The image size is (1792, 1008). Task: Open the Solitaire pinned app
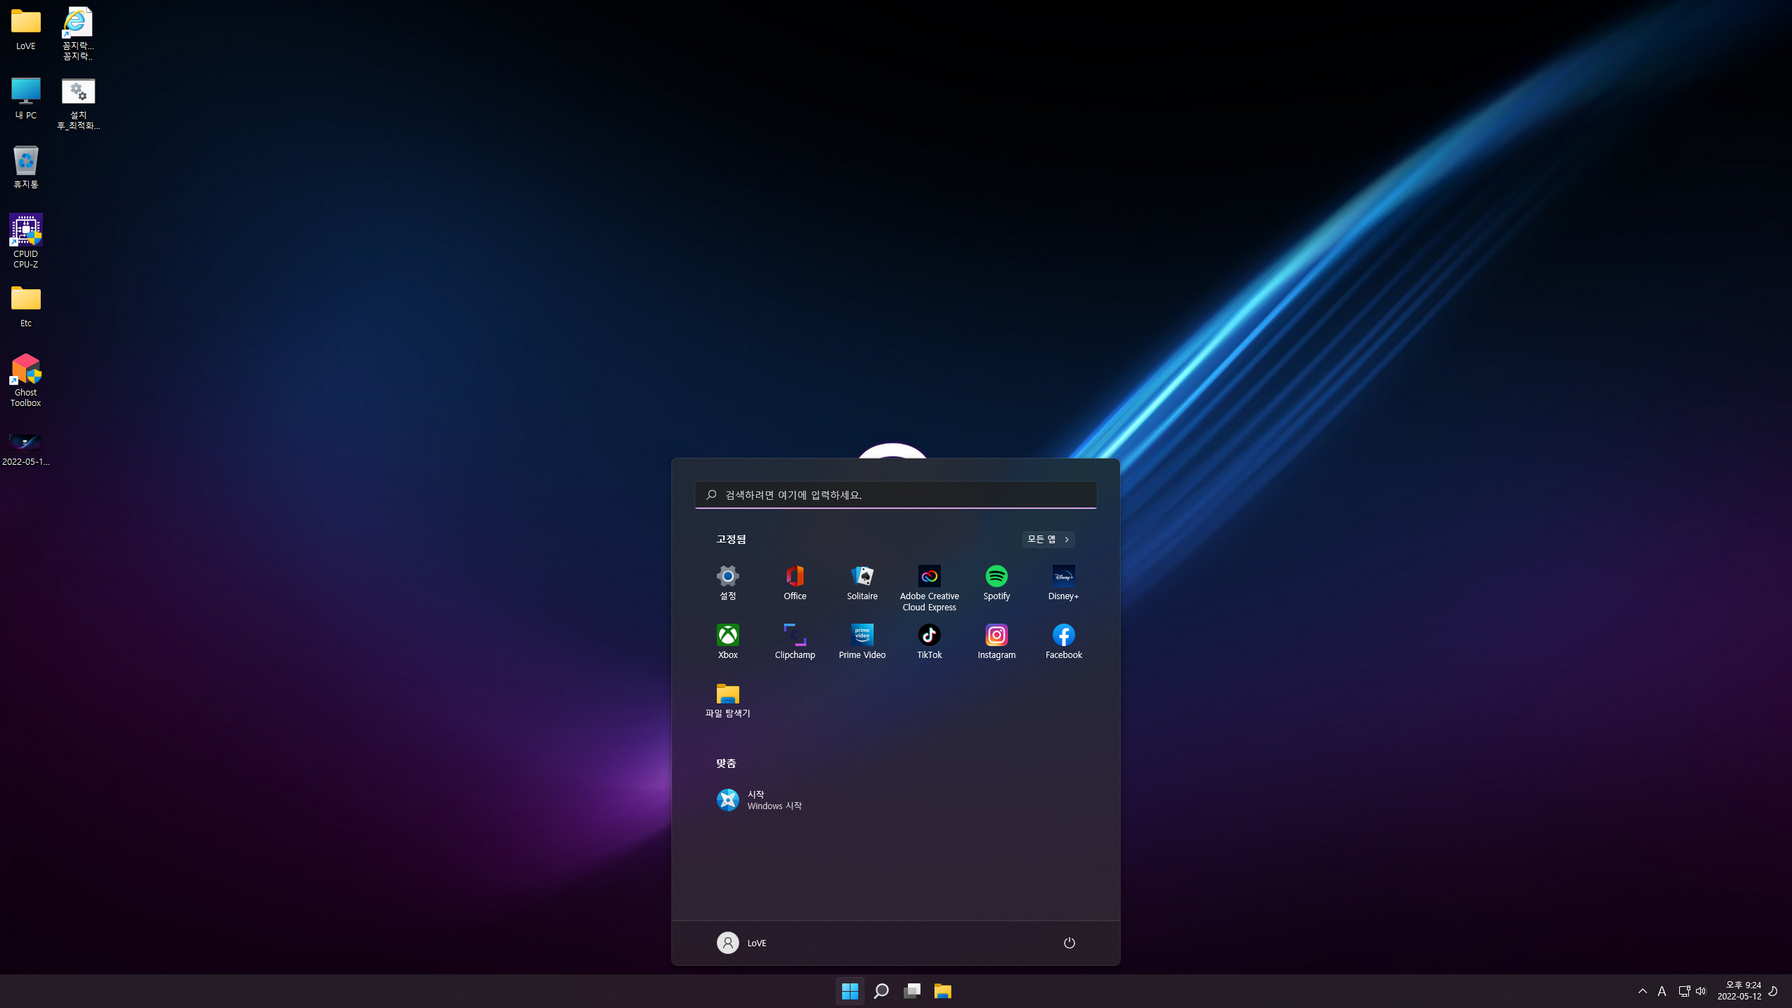coord(862,583)
